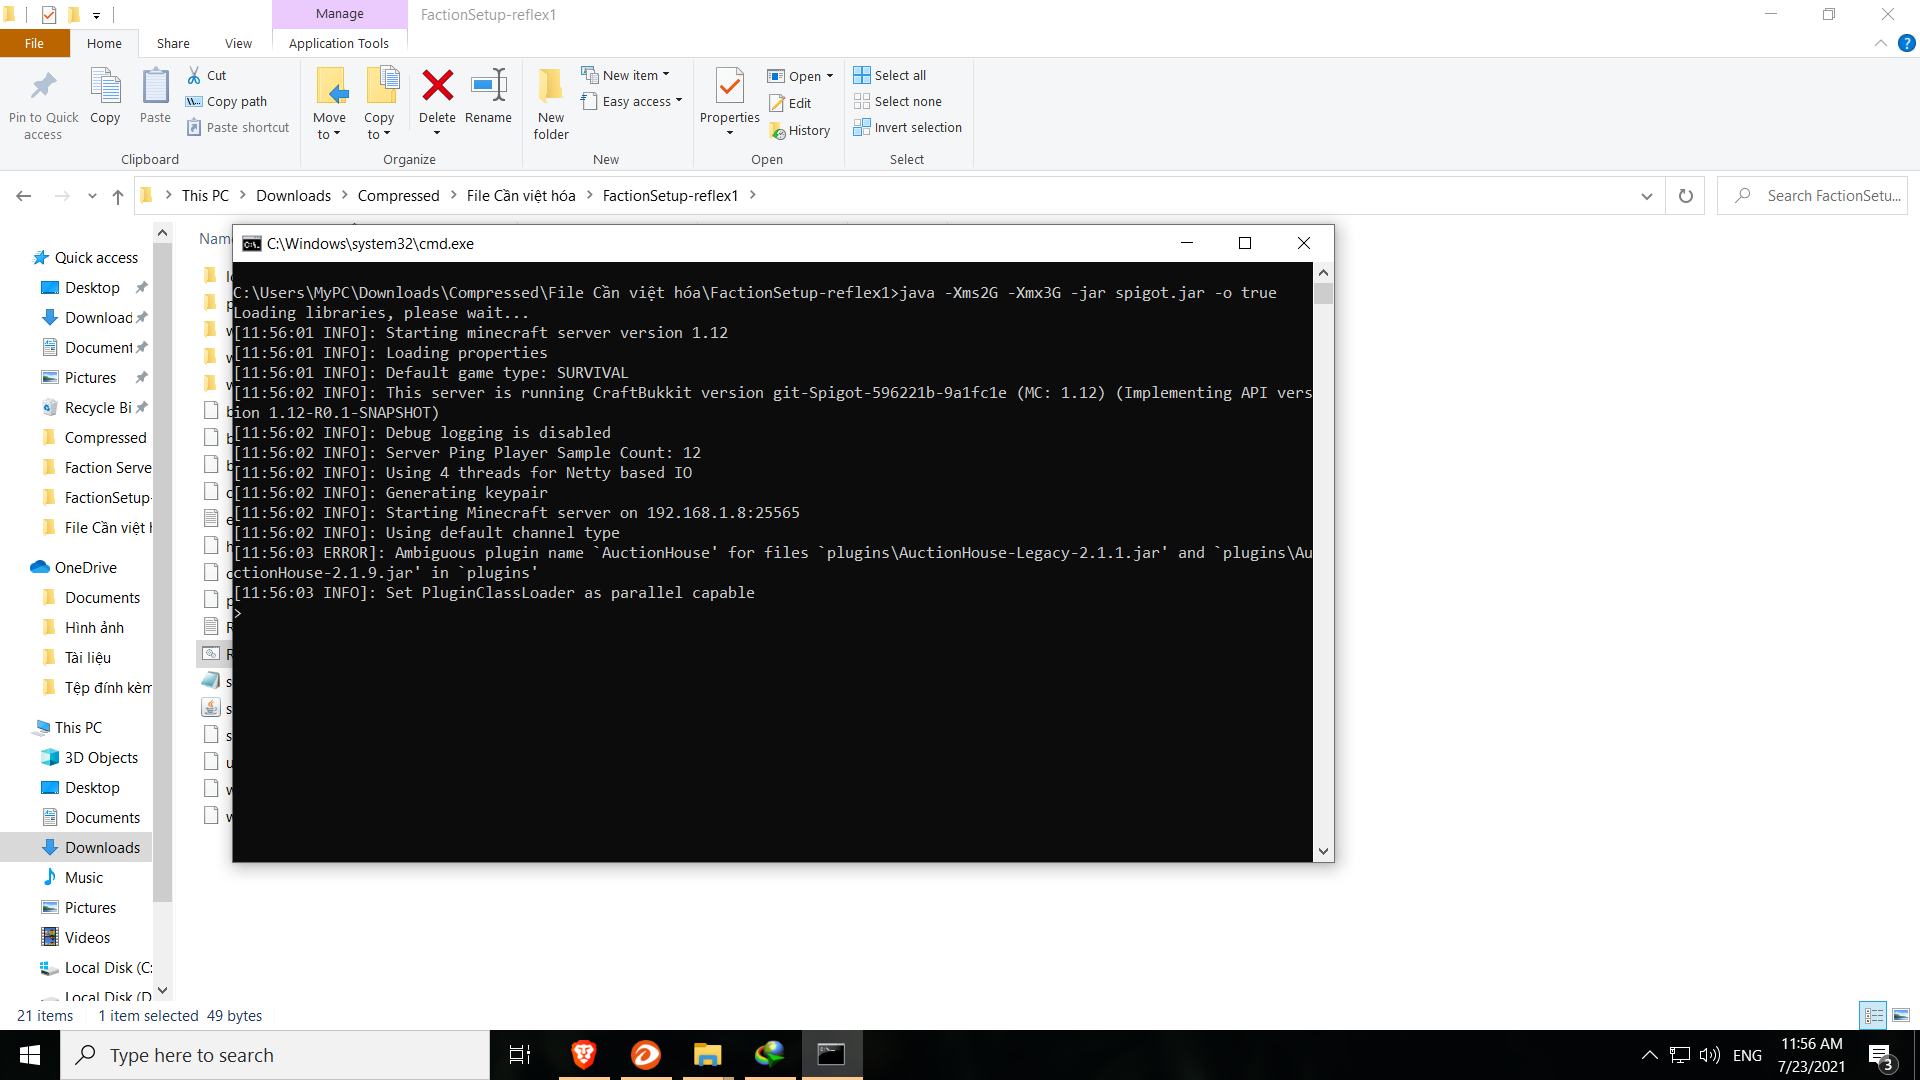The width and height of the screenshot is (1920, 1080).
Task: Click the New folder icon
Action: coord(551,87)
